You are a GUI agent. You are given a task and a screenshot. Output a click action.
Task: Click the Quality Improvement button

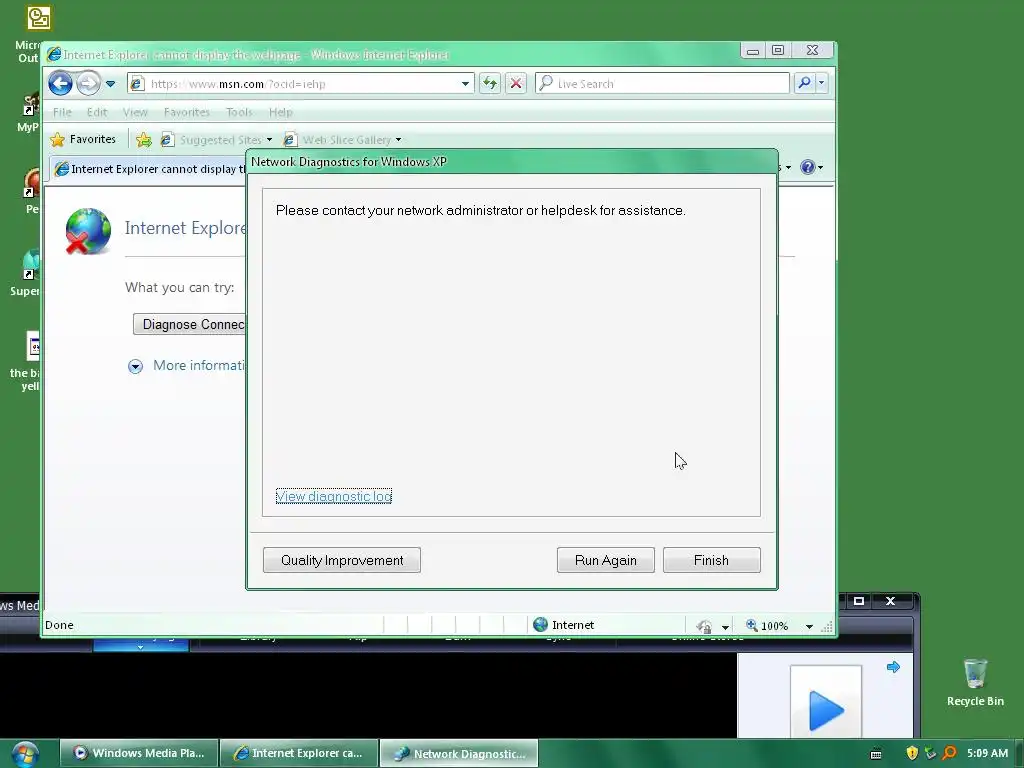coord(342,560)
